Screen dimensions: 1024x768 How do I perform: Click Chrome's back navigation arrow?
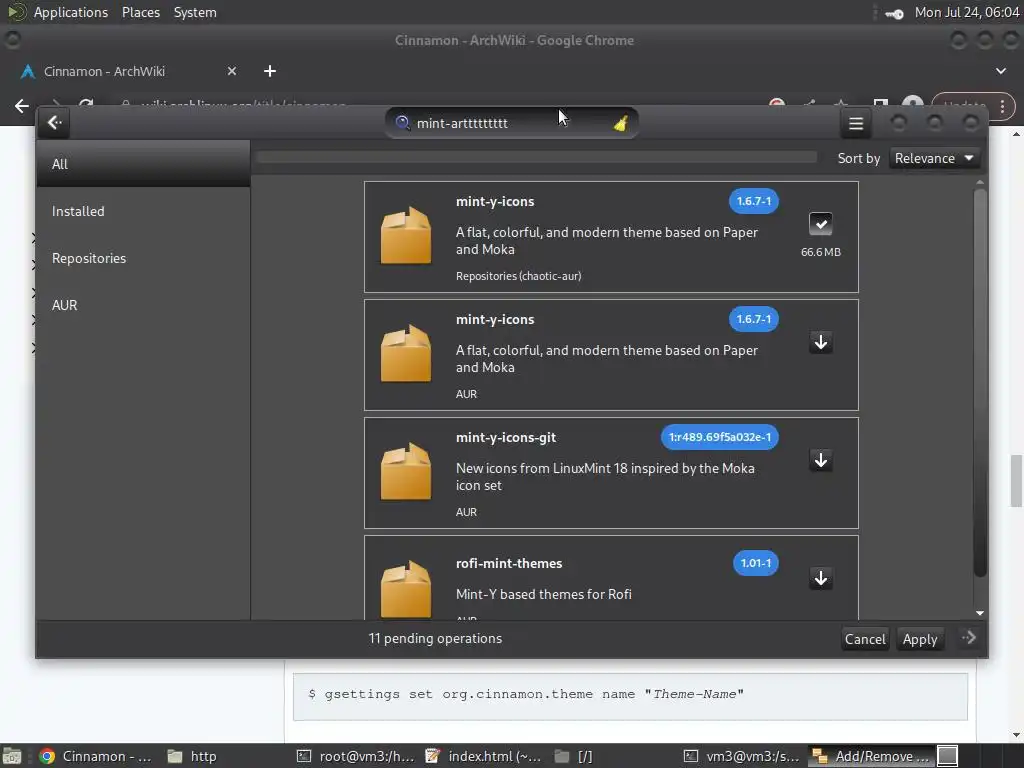[22, 106]
